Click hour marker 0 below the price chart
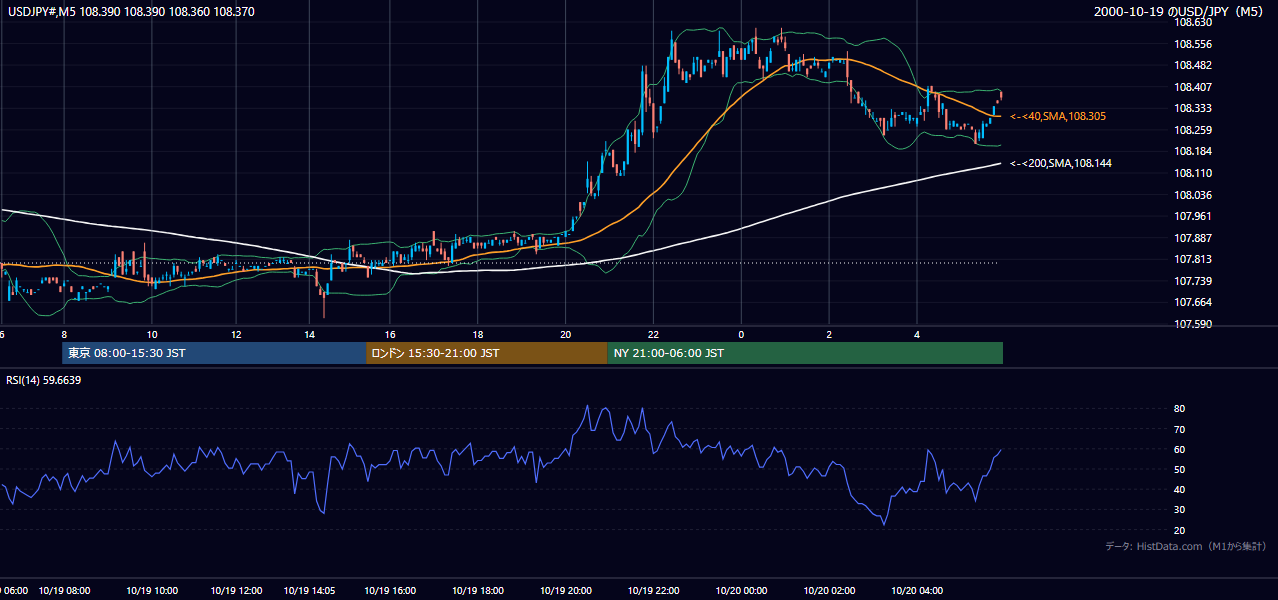 point(741,335)
